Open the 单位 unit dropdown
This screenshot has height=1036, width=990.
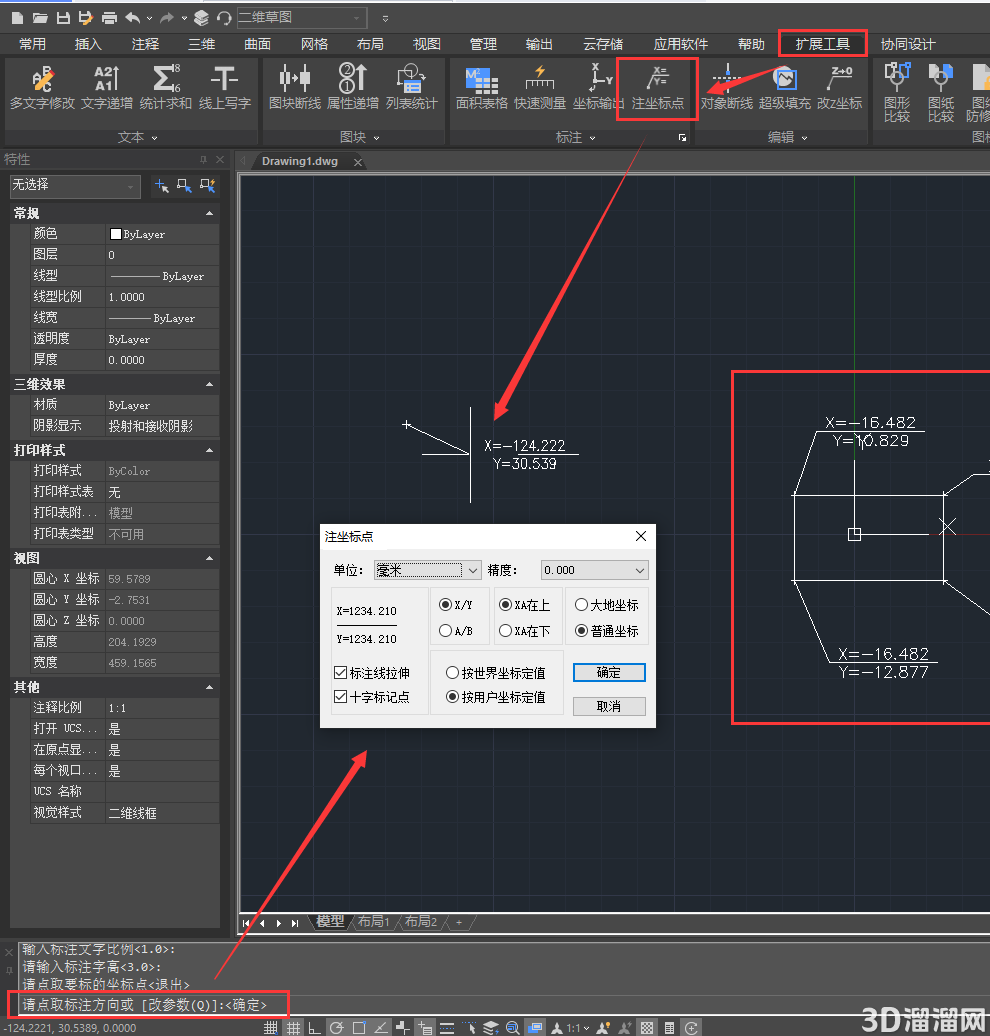tap(428, 570)
